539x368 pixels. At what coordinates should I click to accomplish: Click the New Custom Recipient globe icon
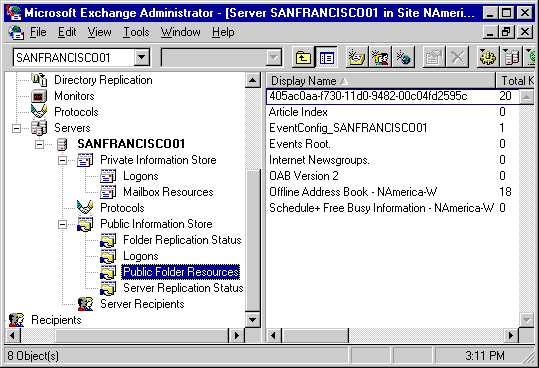(404, 57)
